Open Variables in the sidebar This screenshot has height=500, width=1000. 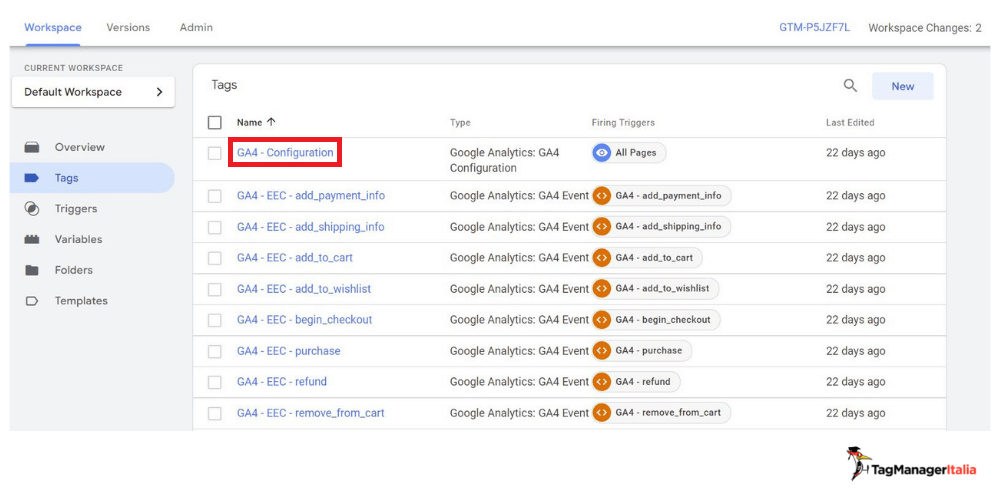point(78,239)
